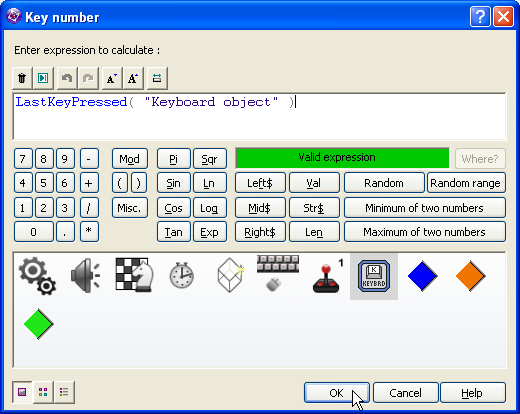Image resolution: width=520 pixels, height=414 pixels.
Task: Select the Keyboard object icon
Action: coord(374,276)
